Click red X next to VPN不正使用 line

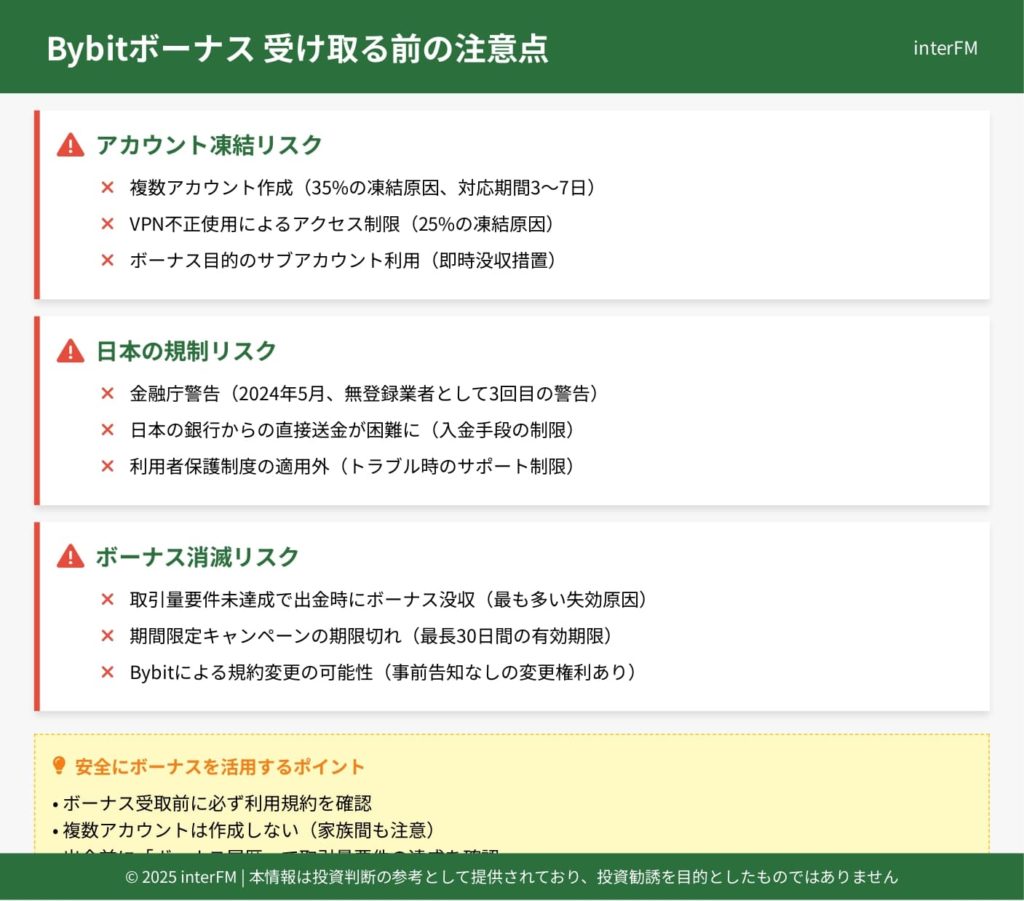coord(108,223)
